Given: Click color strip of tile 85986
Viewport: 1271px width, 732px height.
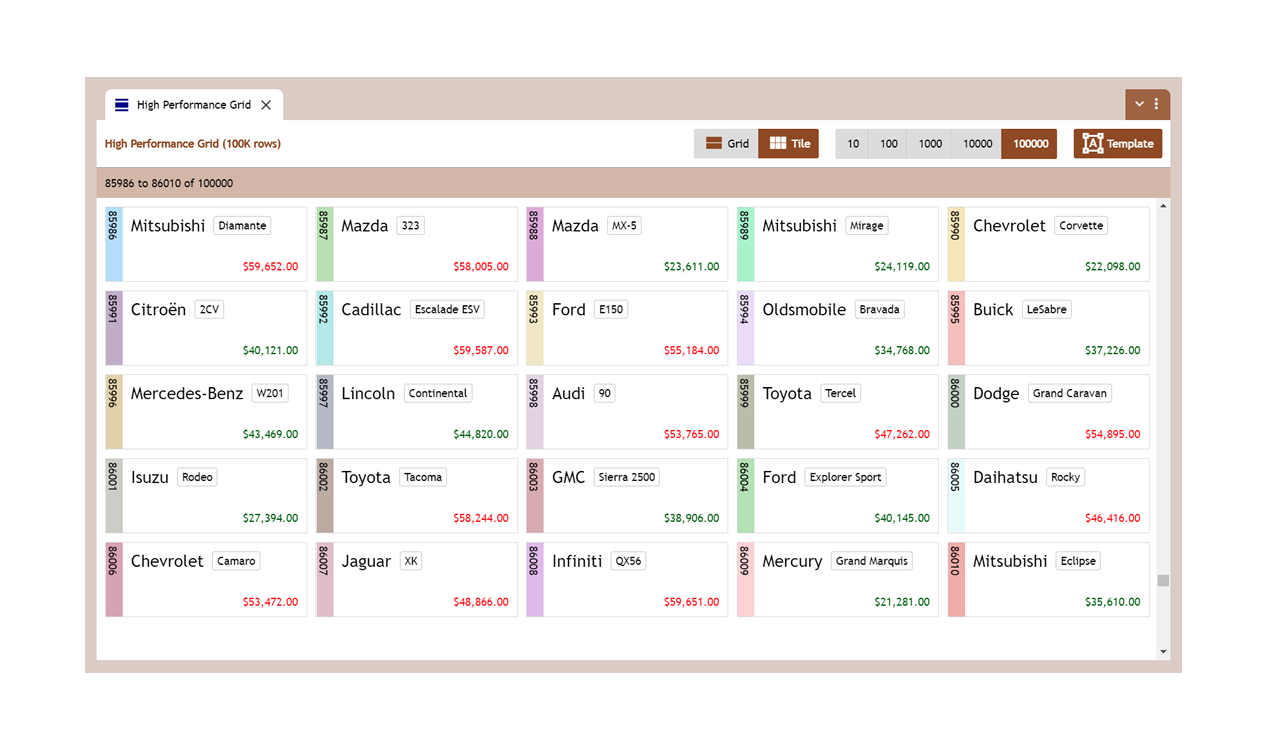Looking at the screenshot, I should [114, 244].
